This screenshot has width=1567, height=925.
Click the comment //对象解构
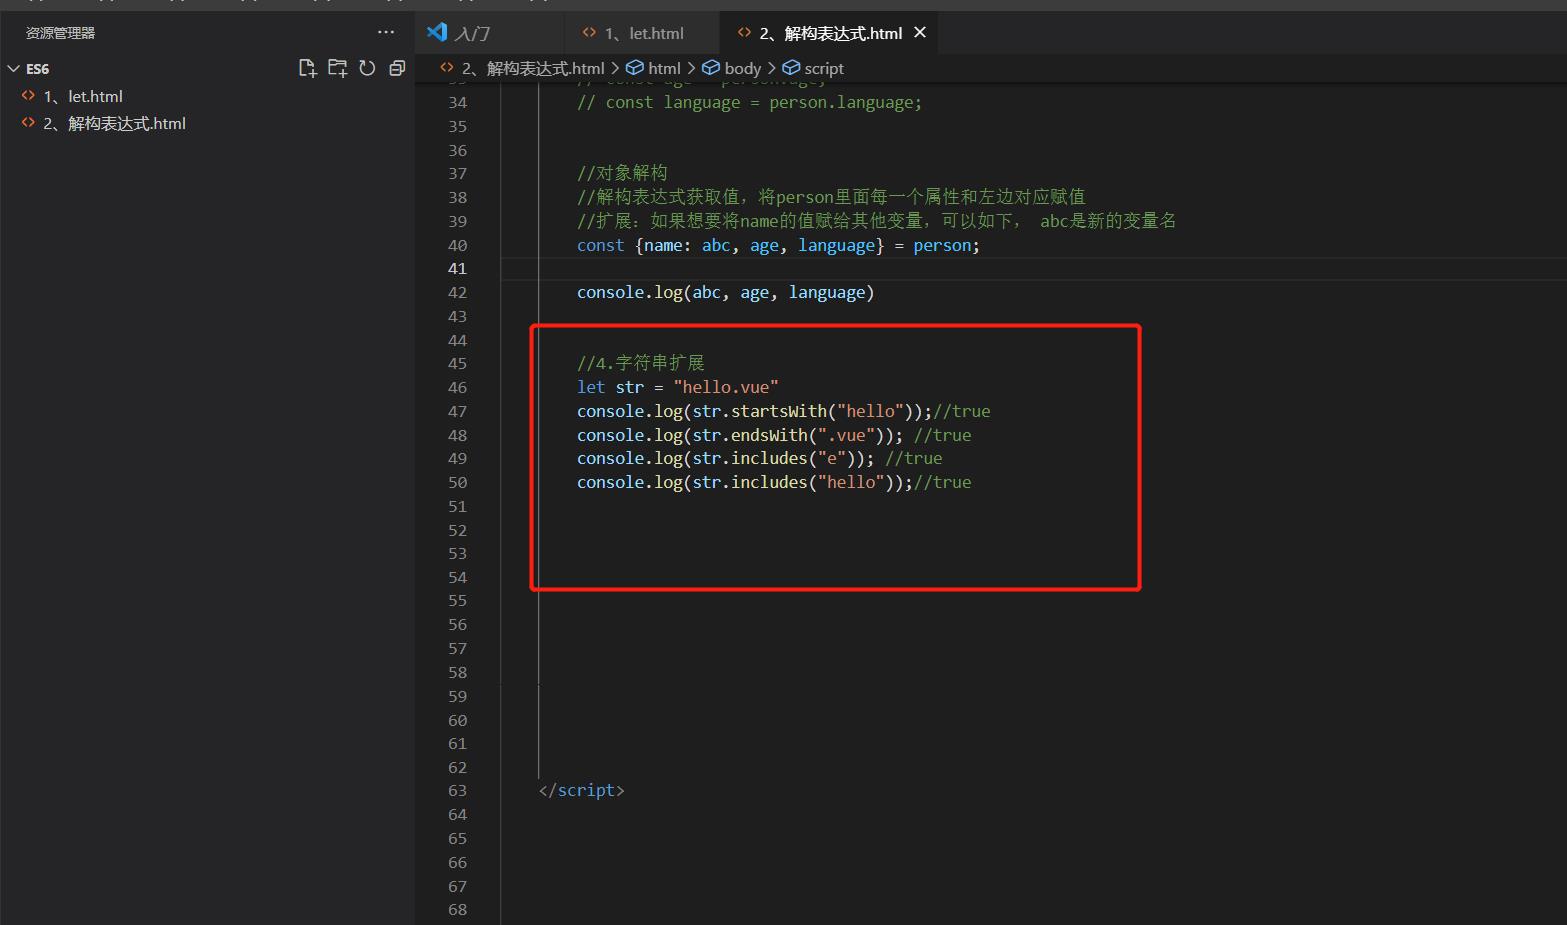622,173
